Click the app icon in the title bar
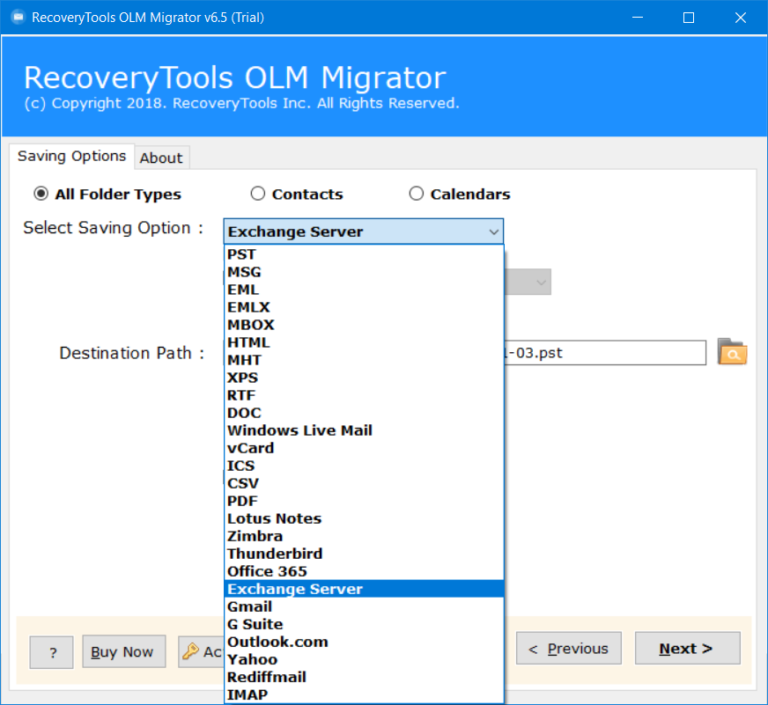 pos(17,17)
